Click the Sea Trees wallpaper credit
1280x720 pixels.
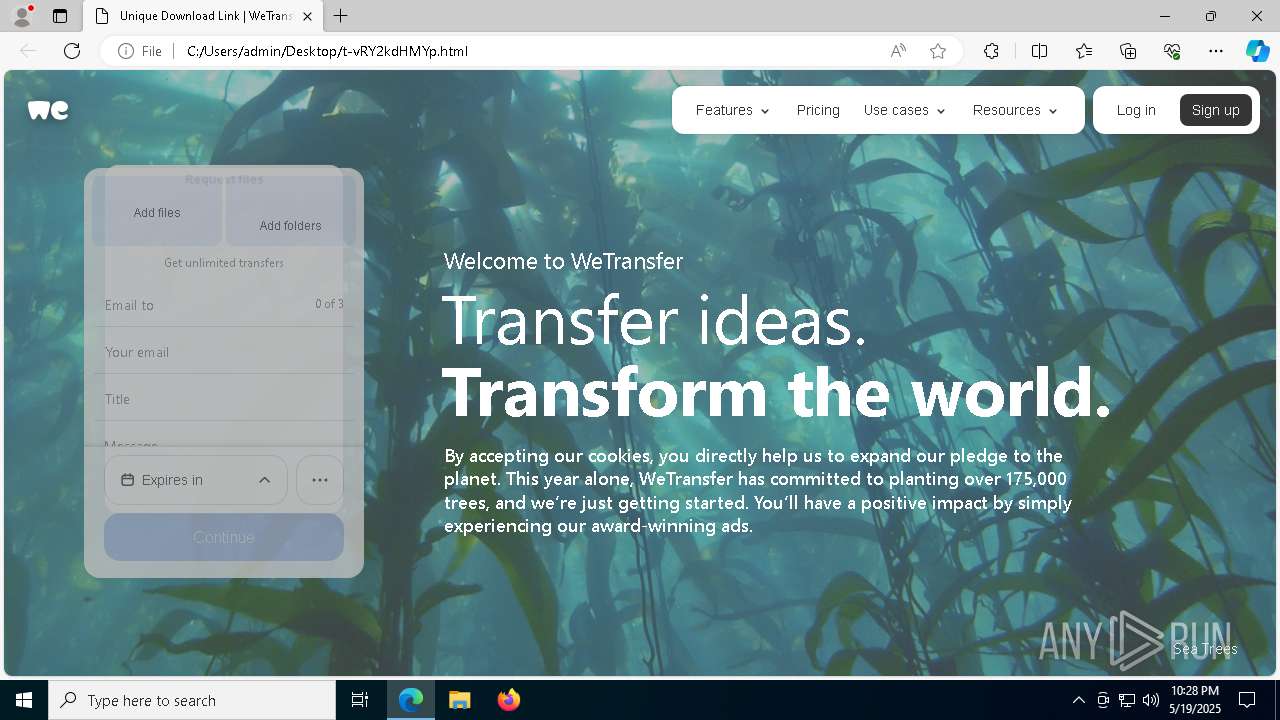pyautogui.click(x=1205, y=649)
